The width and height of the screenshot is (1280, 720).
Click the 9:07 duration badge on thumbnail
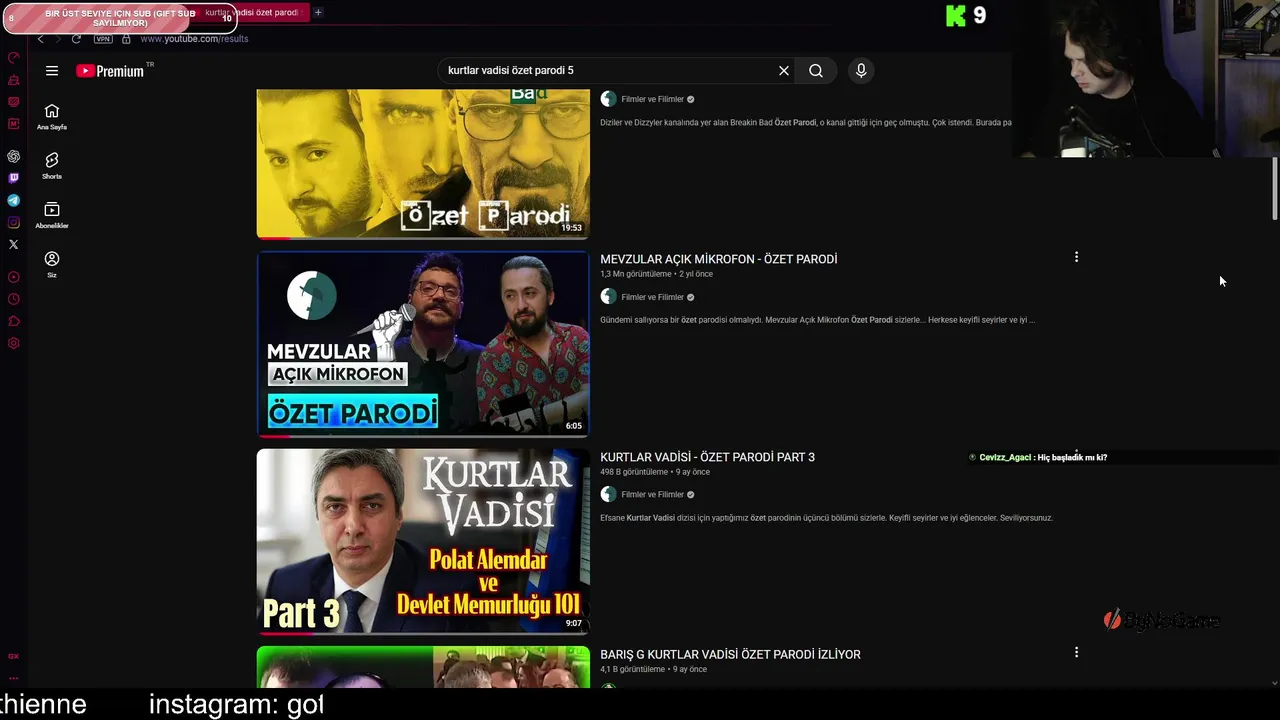[x=573, y=623]
